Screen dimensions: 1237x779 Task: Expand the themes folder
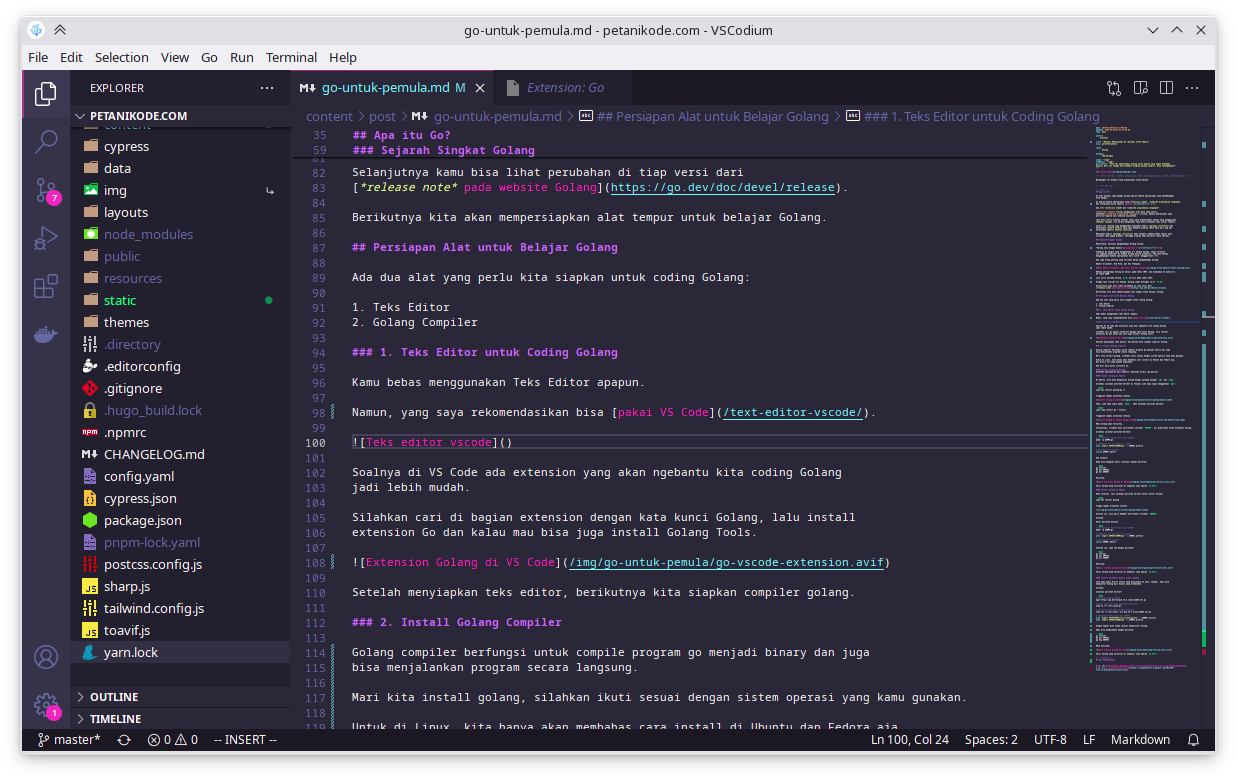[x=180, y=322]
